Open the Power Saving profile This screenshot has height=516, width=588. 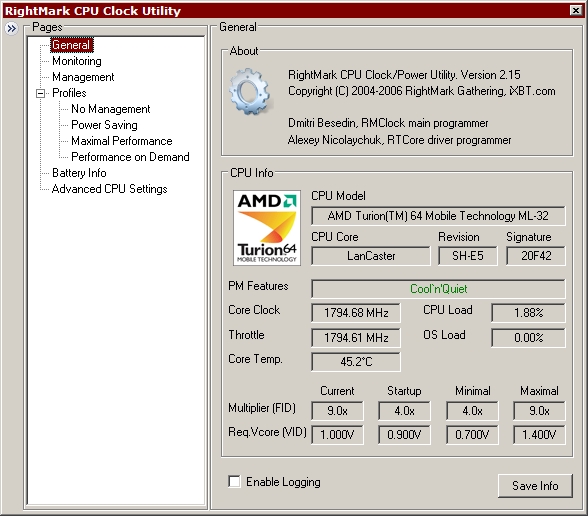click(x=104, y=125)
